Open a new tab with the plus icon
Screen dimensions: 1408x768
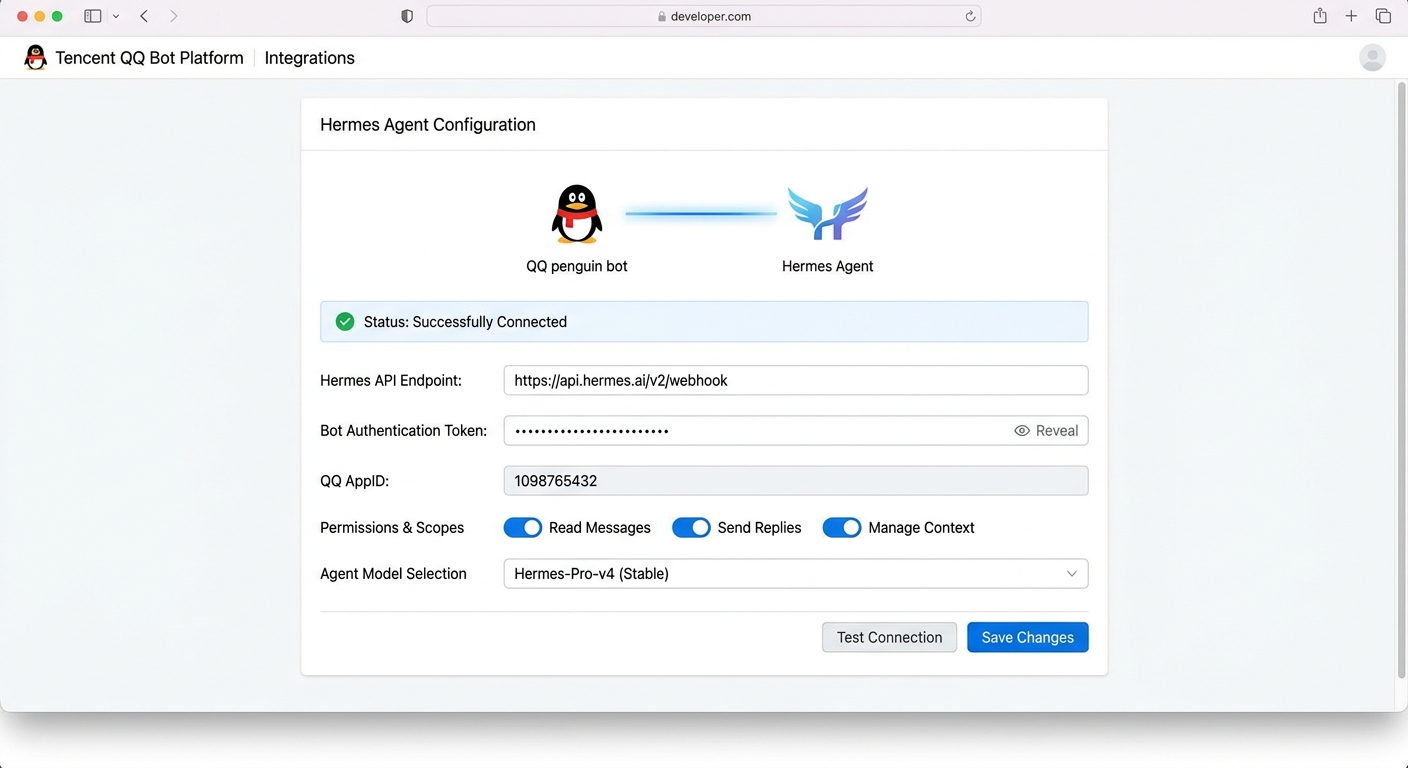(x=1351, y=16)
